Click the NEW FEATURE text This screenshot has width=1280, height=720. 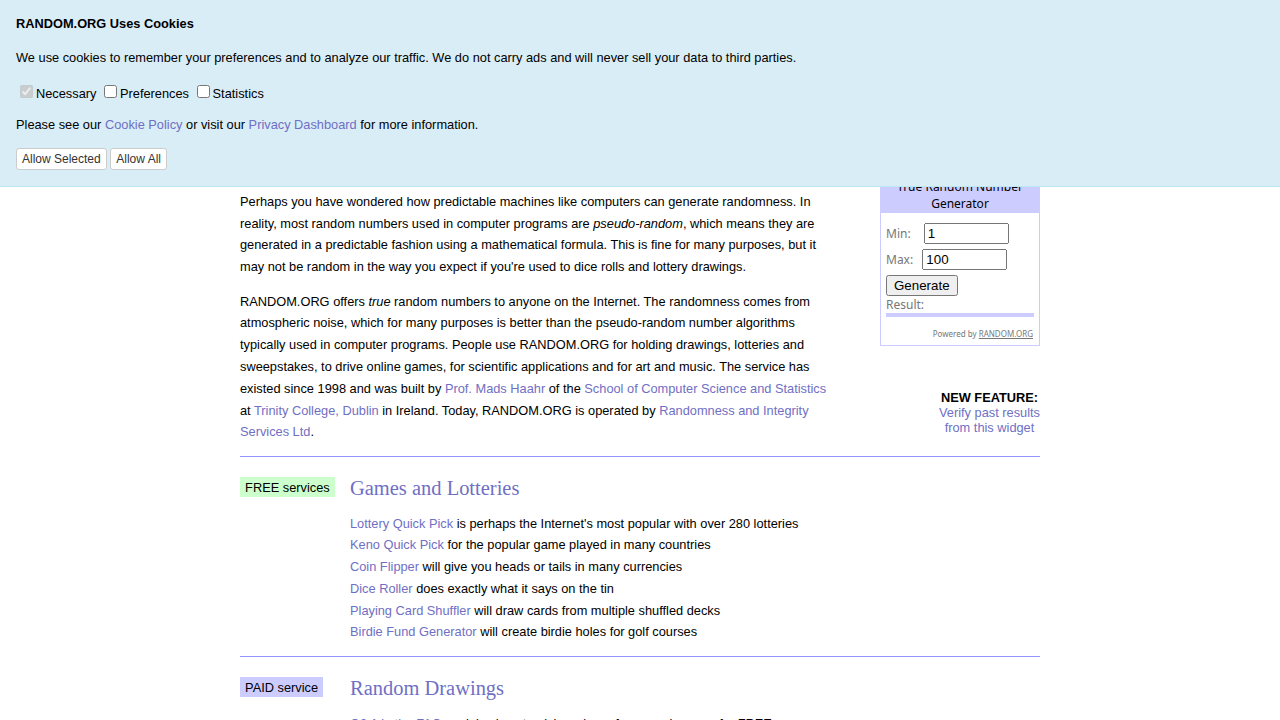point(989,398)
